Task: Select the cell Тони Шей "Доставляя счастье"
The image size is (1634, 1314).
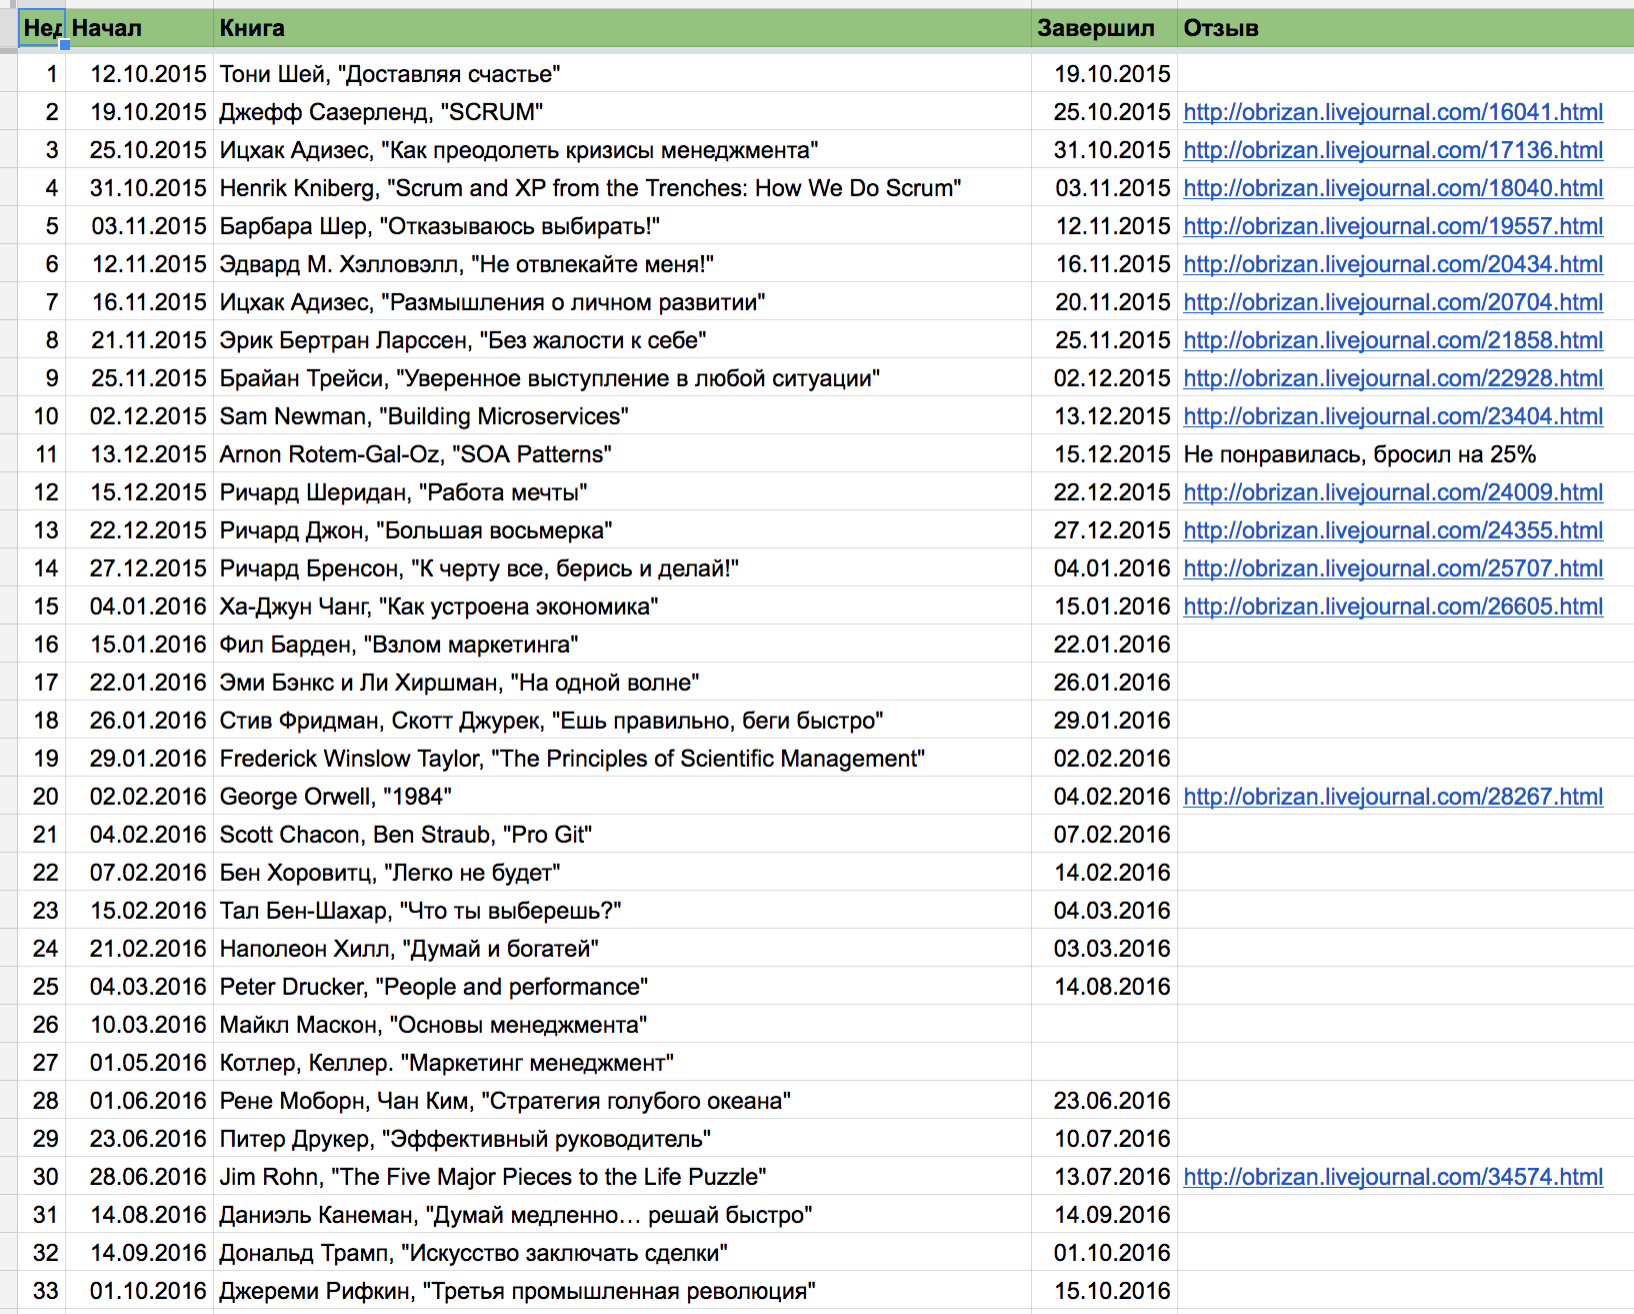Action: pos(622,74)
